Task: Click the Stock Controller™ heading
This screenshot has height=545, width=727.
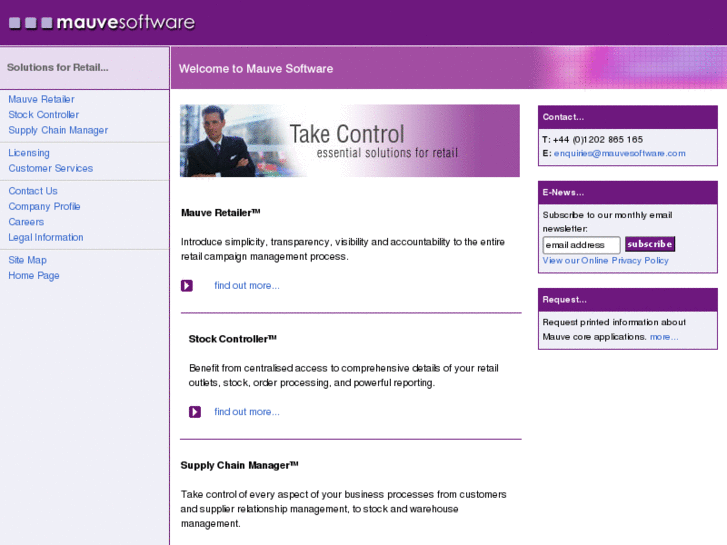Action: (232, 339)
